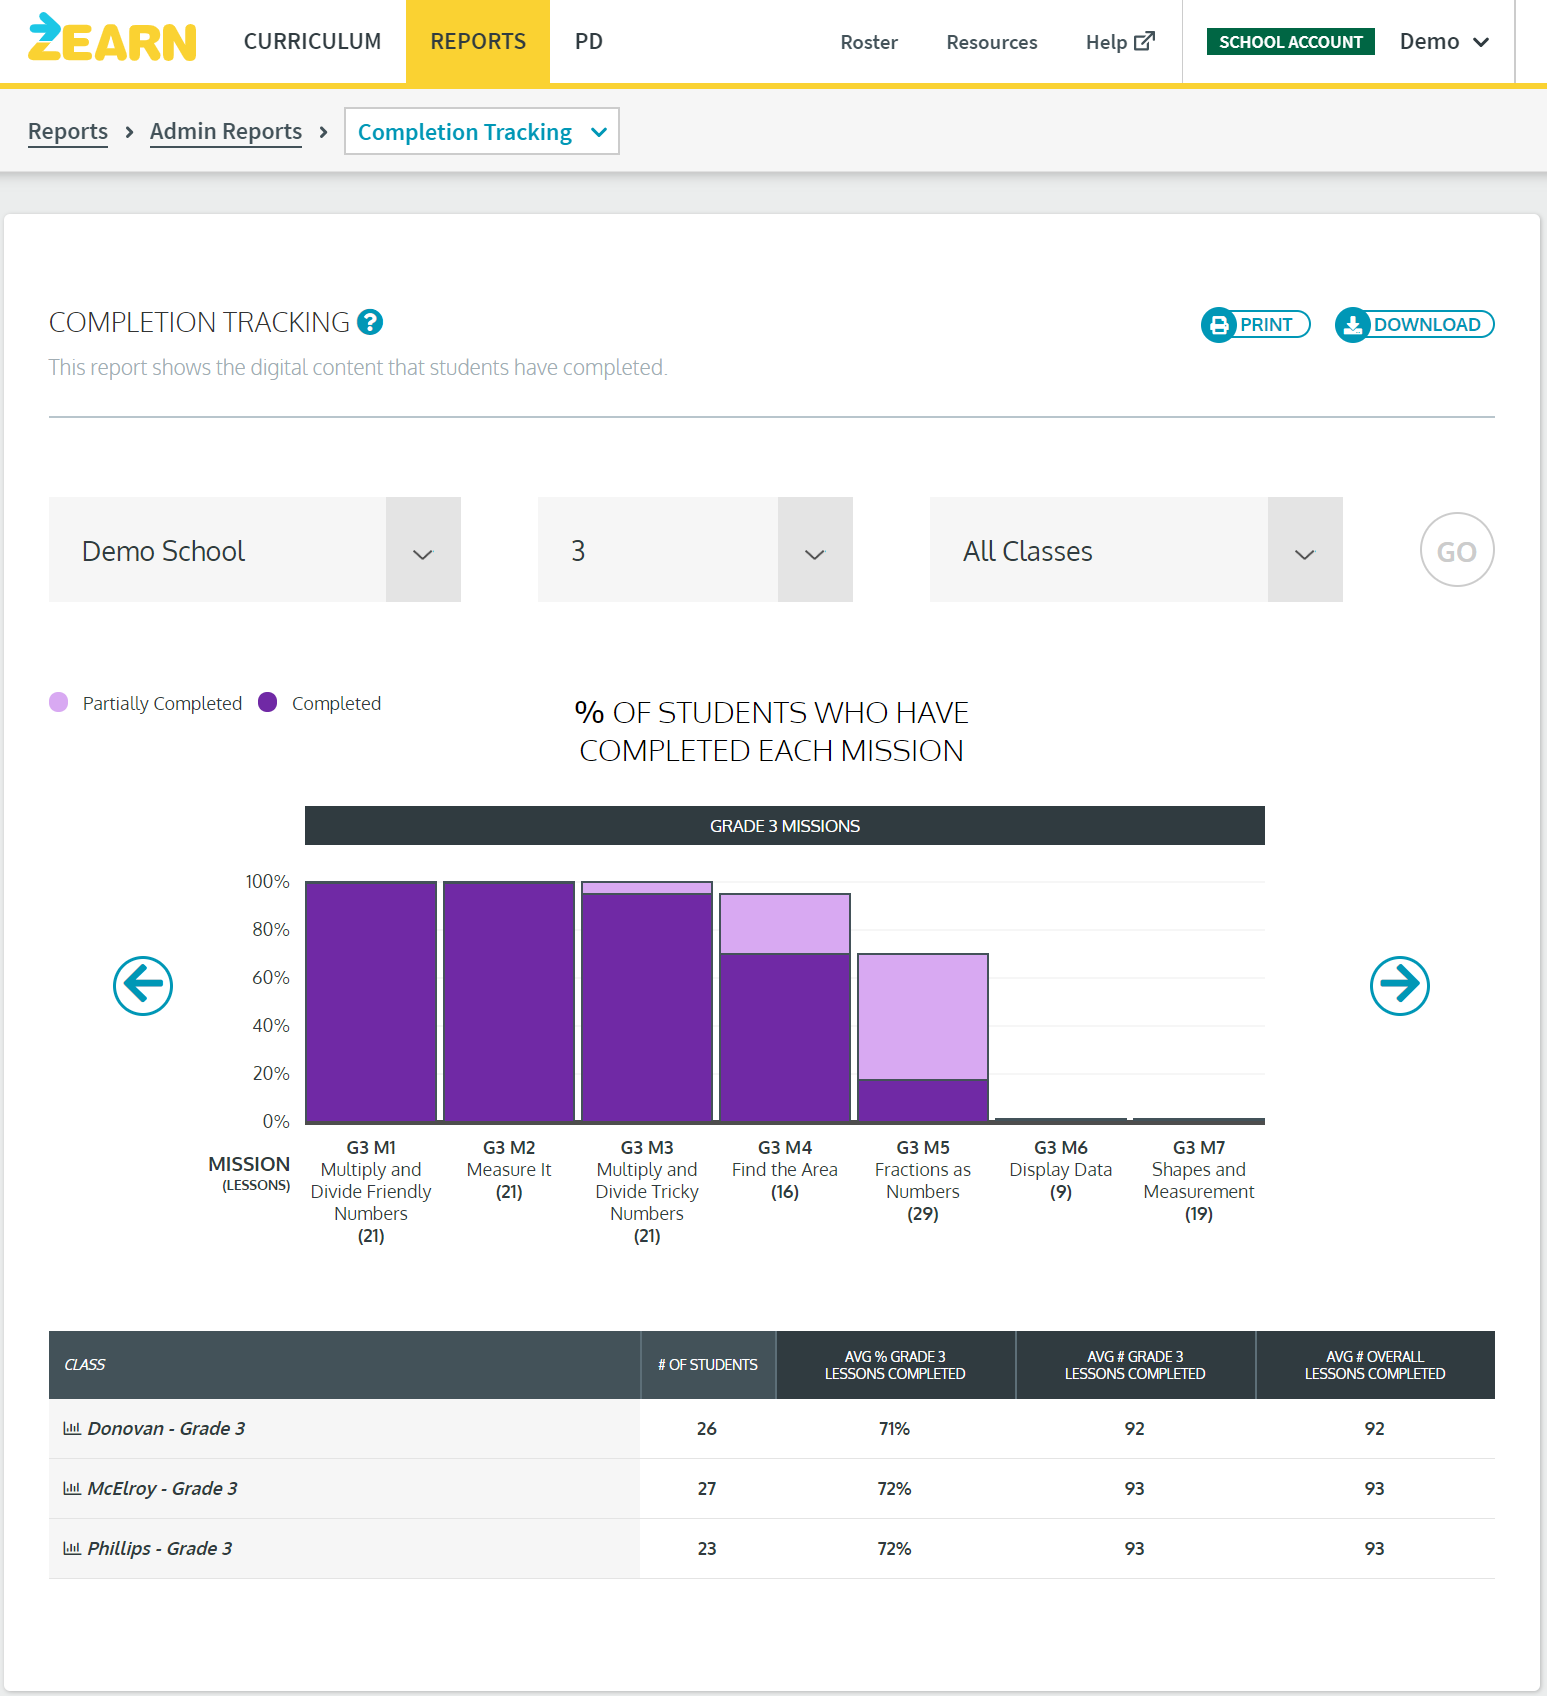Screen dimensions: 1547x1697
Task: Click the PRINT button
Action: pyautogui.click(x=1256, y=324)
